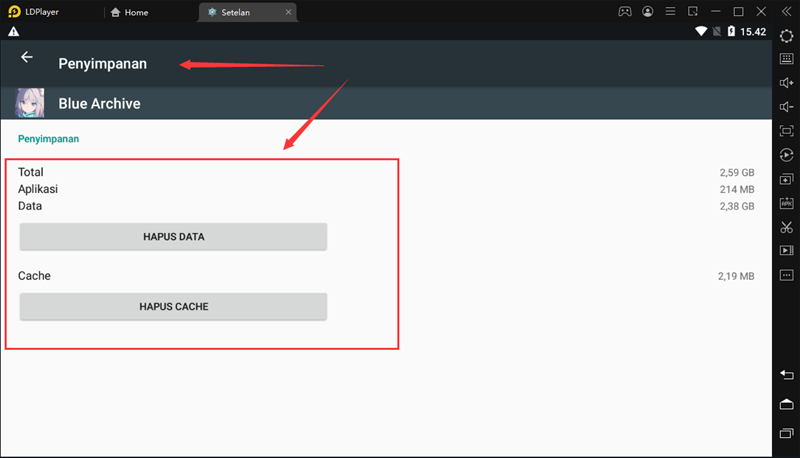
Task: Click the 2,19 MB cache value
Action: (x=736, y=276)
